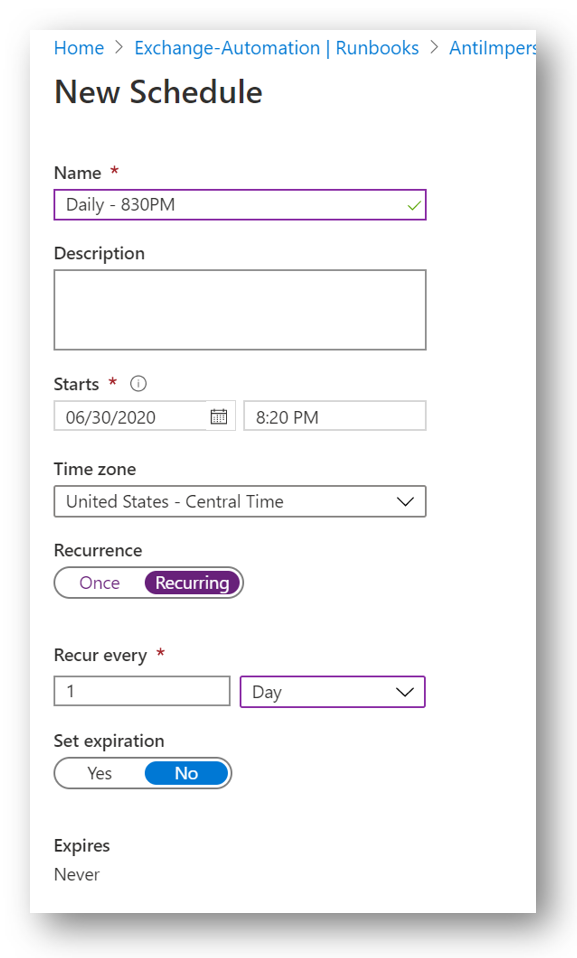Click first breadcrumb chevron after Home
577x958 pixels.
[119, 47]
